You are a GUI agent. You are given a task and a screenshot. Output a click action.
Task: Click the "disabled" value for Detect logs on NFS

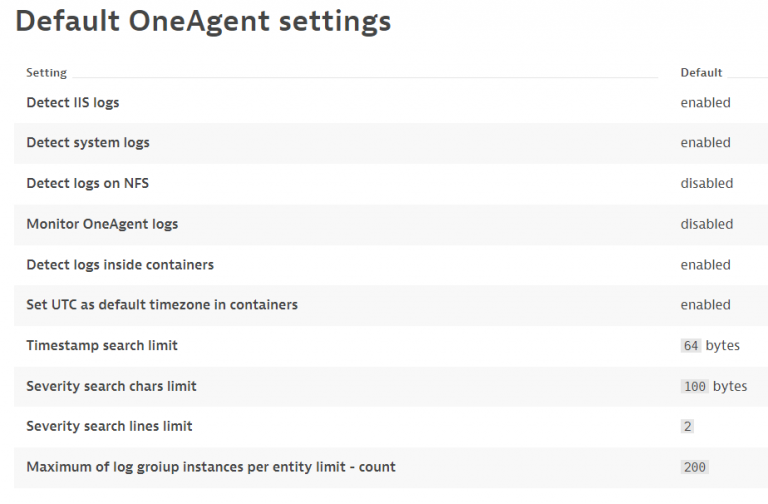pyautogui.click(x=706, y=183)
